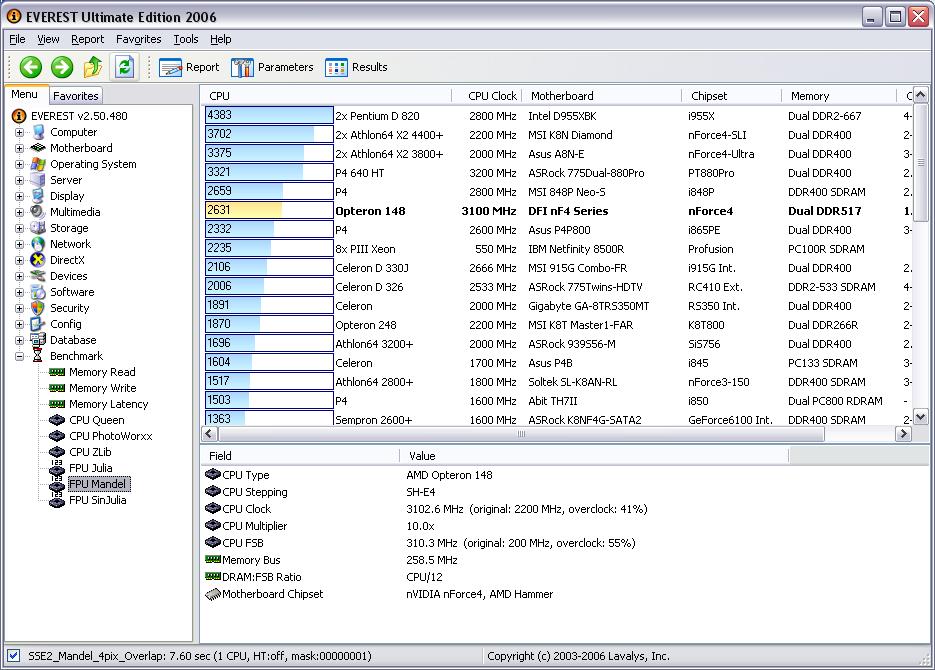Screen dimensions: 935x670
Task: Expand the Operating System tree node
Action: coord(19,165)
